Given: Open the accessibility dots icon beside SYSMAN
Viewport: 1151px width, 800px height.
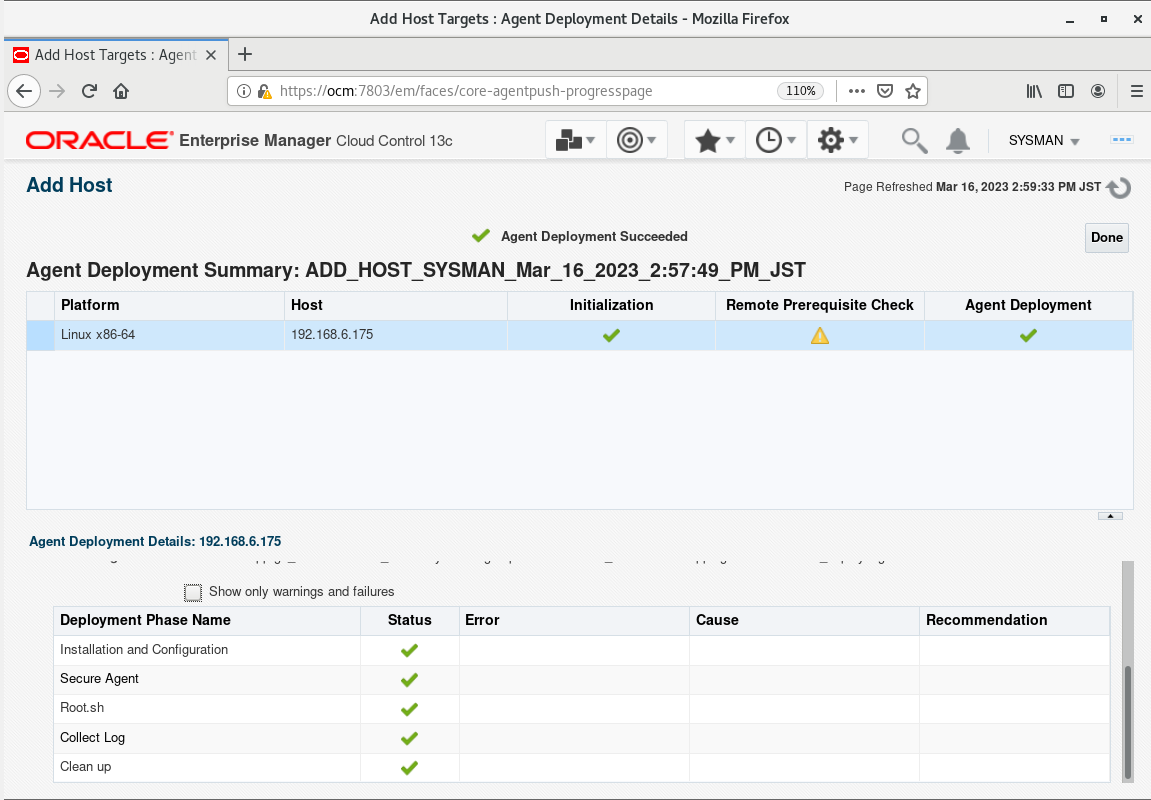Looking at the screenshot, I should click(1122, 139).
